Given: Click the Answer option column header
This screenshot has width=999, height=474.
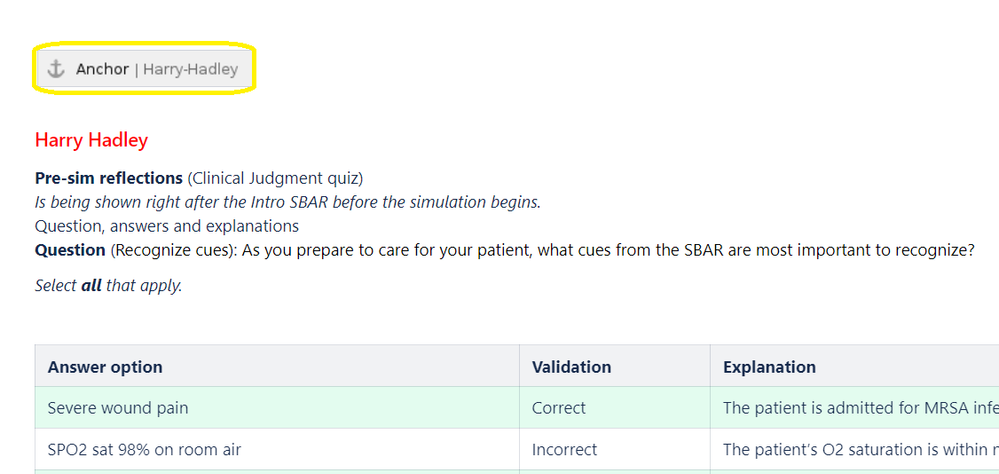Looking at the screenshot, I should click(105, 367).
